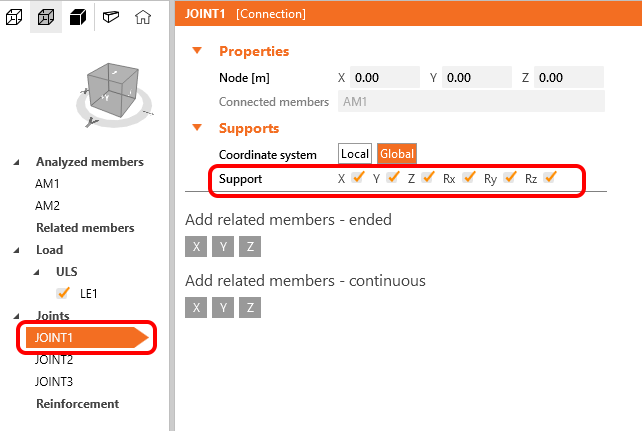
Task: Click the Load group label
Action: (x=50, y=250)
